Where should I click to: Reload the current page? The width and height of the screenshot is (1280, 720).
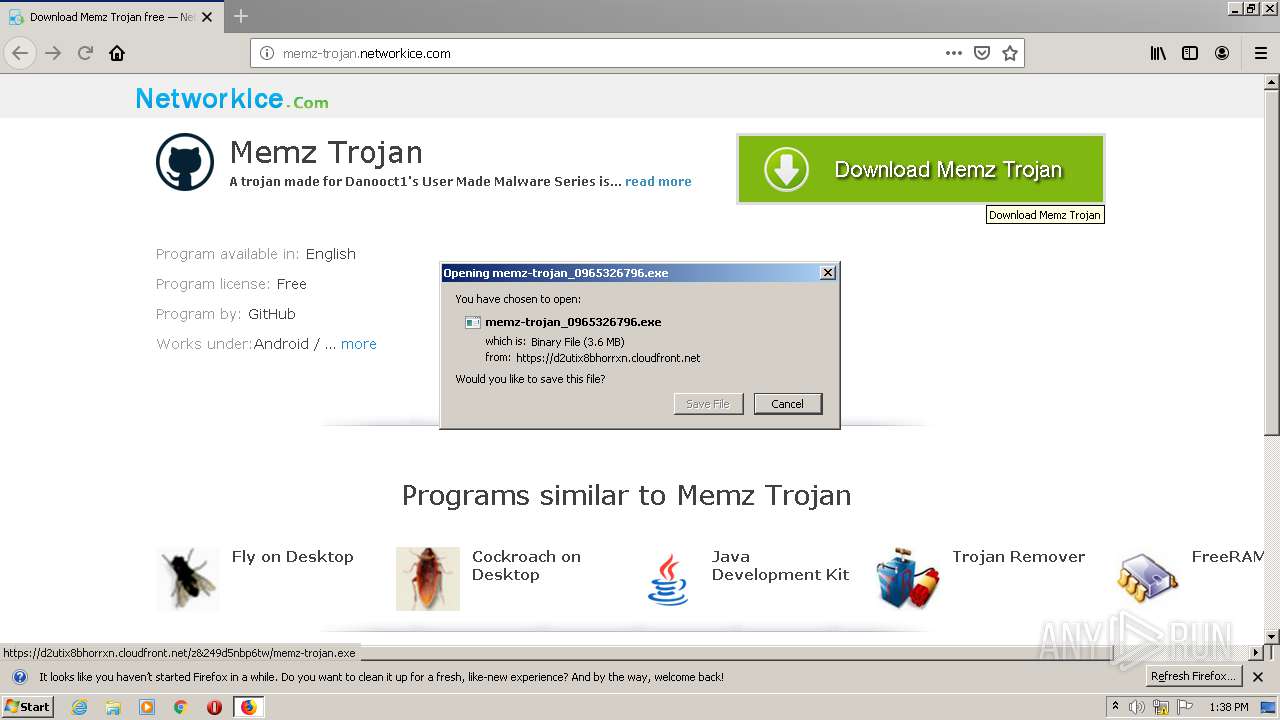[x=85, y=53]
